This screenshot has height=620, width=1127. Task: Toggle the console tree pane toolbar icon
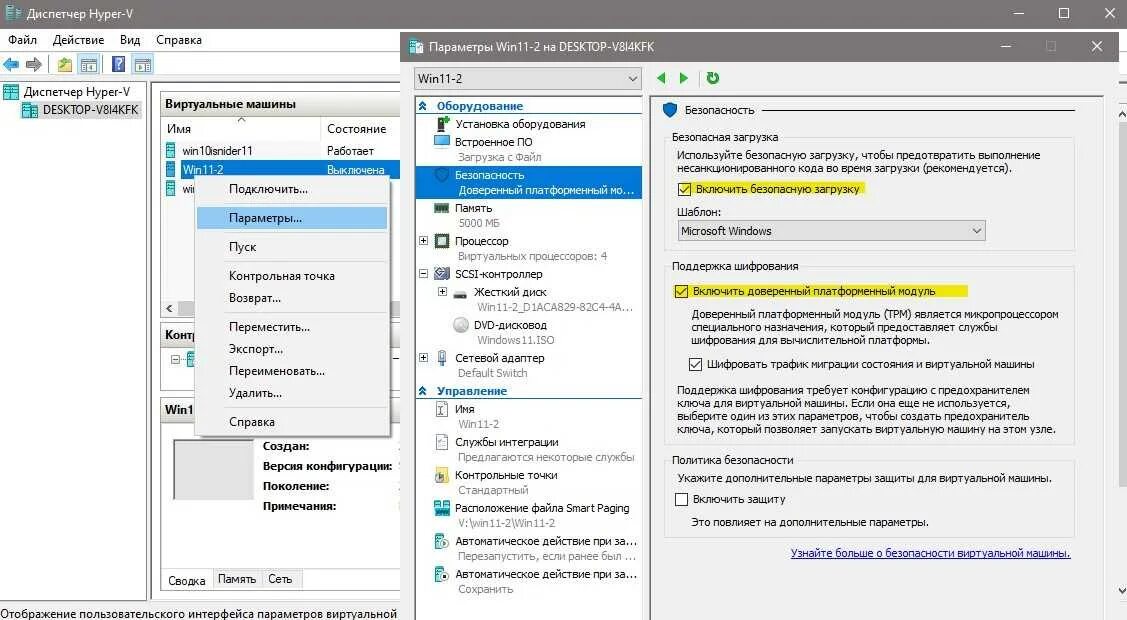(88, 65)
